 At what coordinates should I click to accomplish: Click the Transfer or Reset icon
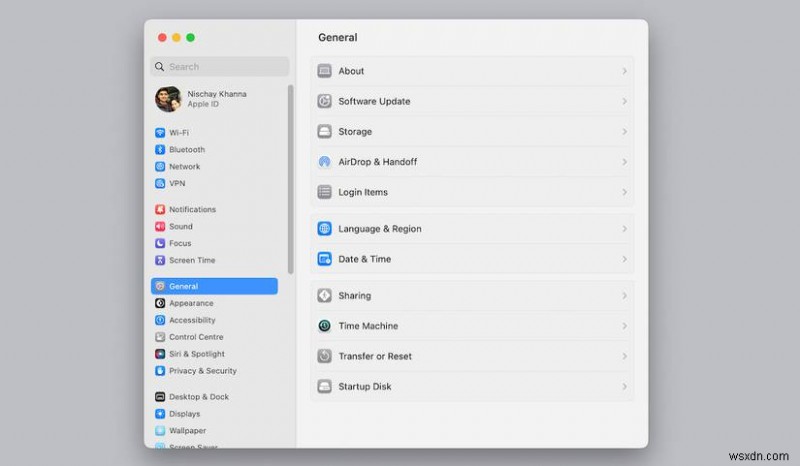pyautogui.click(x=324, y=356)
